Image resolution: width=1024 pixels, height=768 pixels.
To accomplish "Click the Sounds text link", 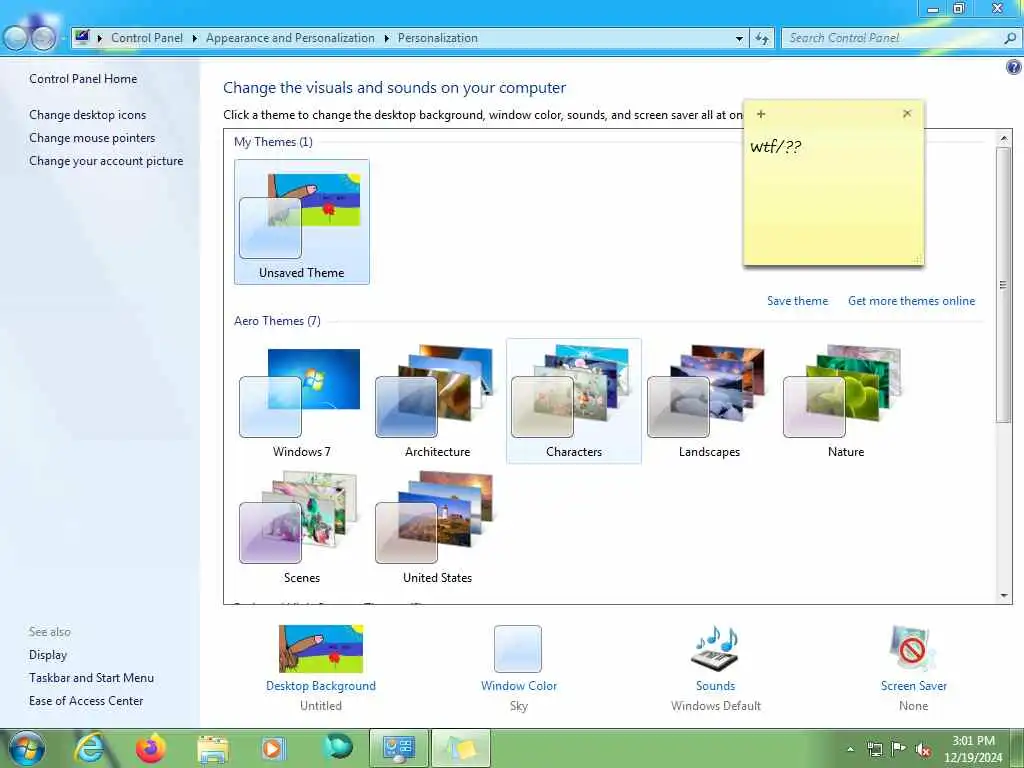I will coord(715,686).
